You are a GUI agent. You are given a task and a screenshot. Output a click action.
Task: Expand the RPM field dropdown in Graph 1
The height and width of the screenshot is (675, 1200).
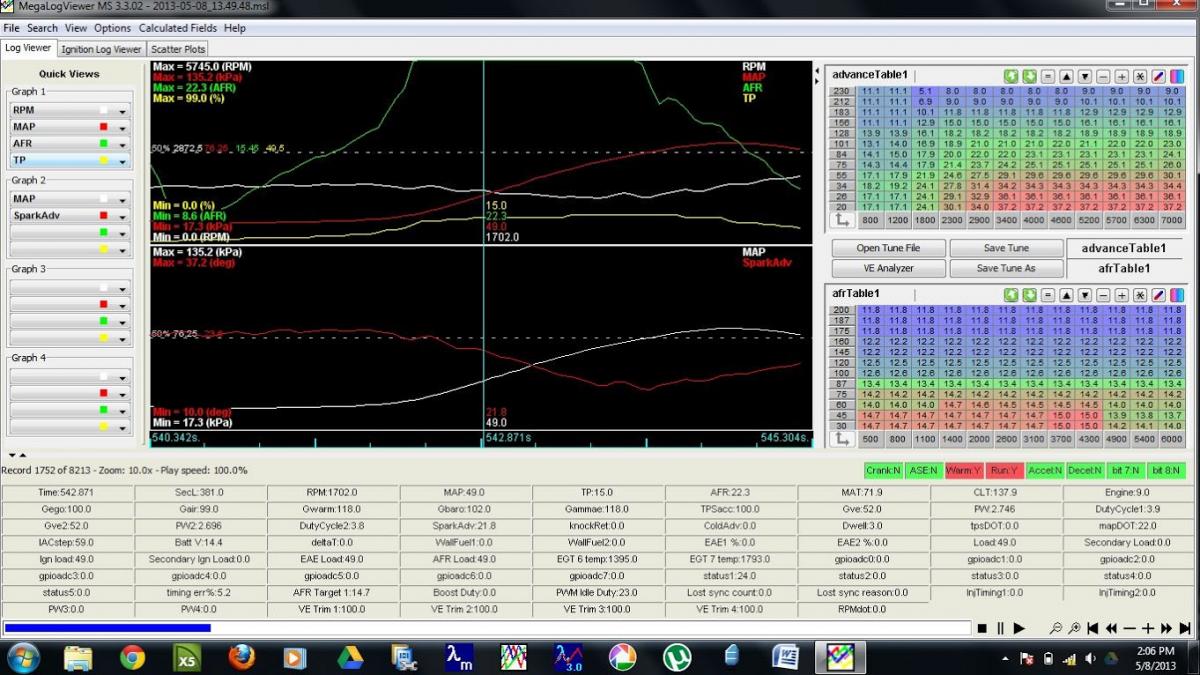(123, 111)
